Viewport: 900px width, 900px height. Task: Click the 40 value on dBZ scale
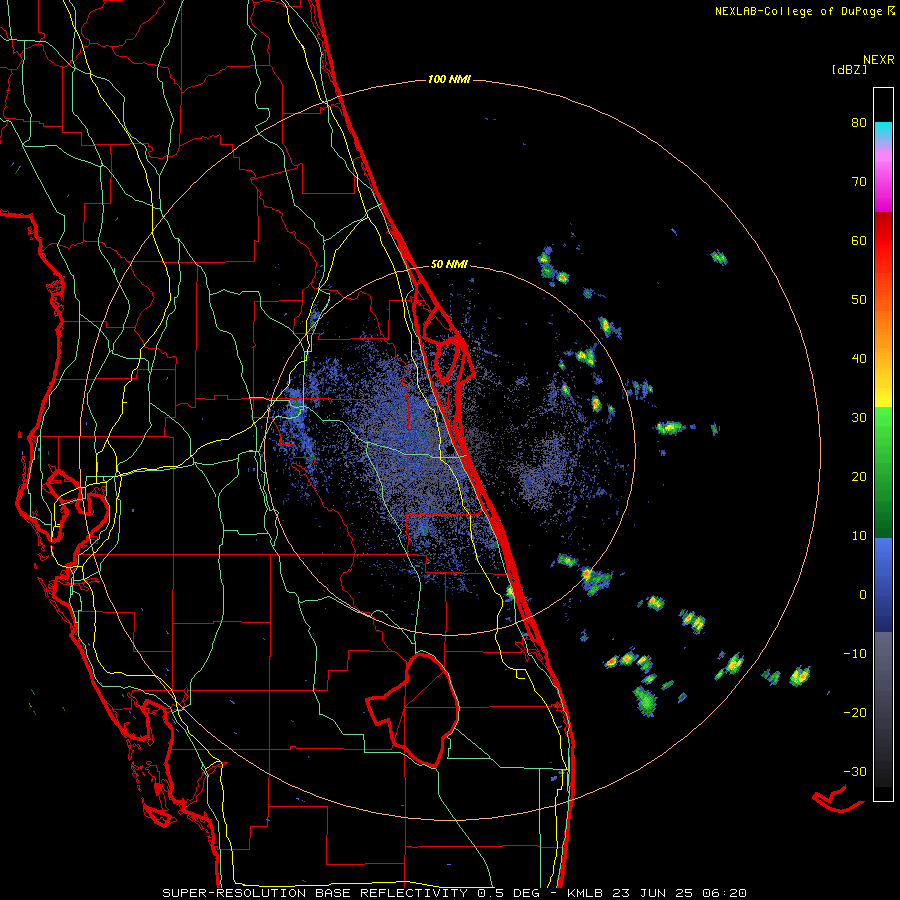(x=859, y=359)
